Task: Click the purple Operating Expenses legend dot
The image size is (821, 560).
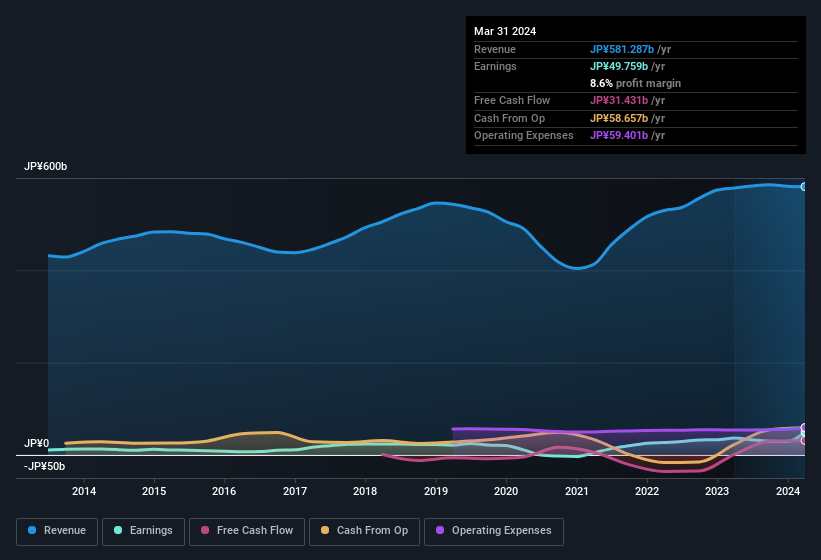Action: click(x=440, y=531)
